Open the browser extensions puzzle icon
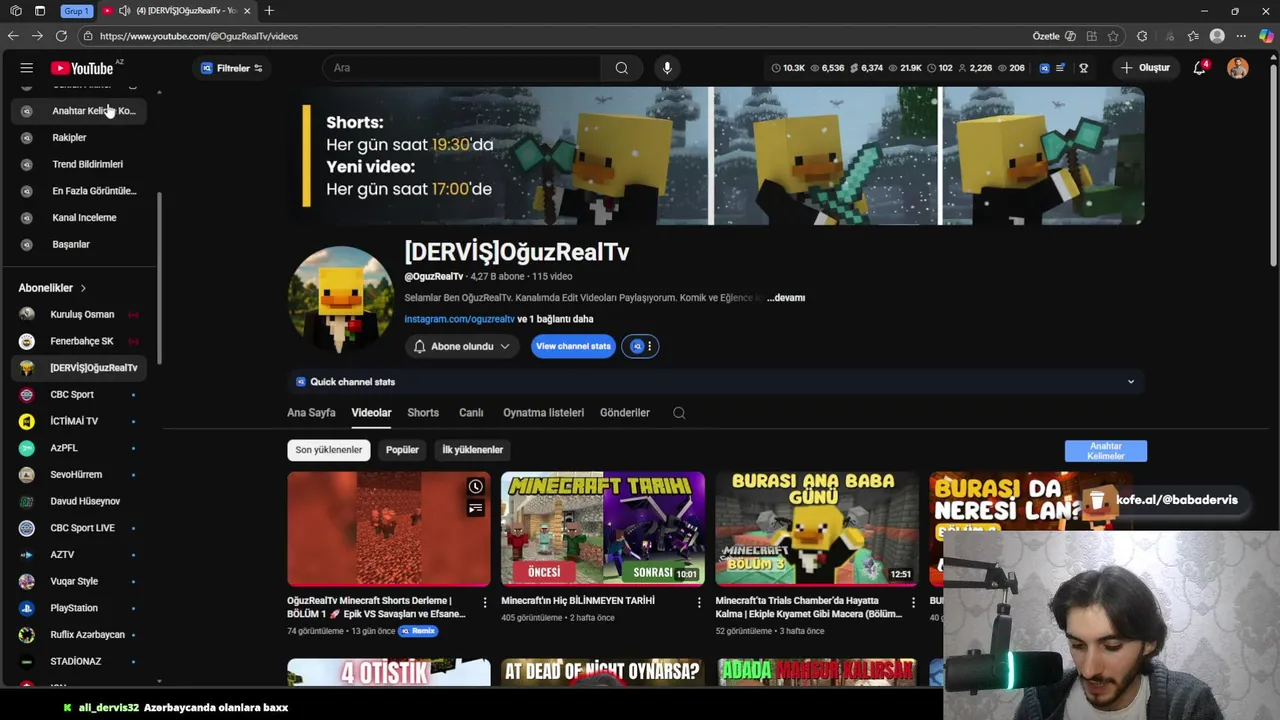The height and width of the screenshot is (720, 1280). pyautogui.click(x=1142, y=36)
